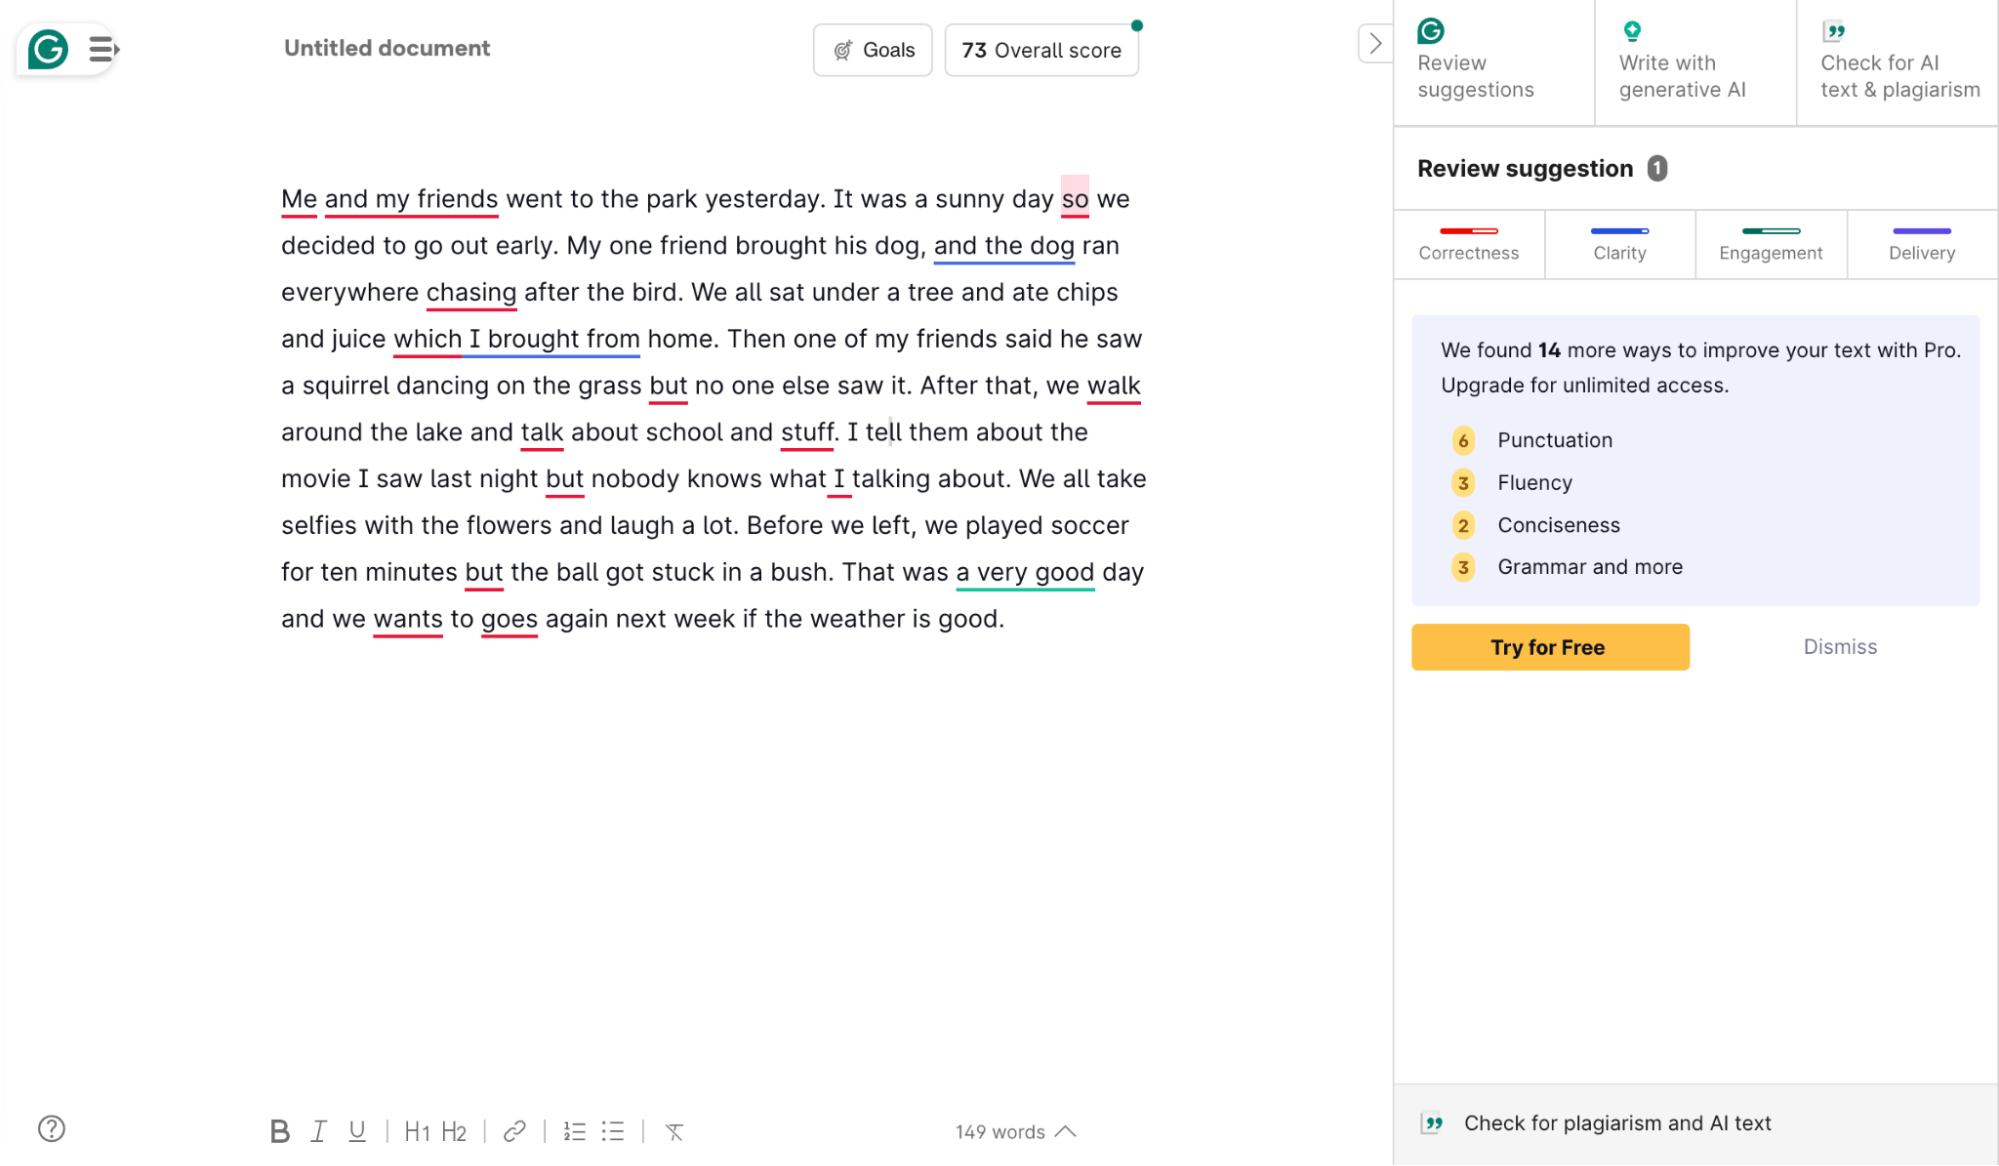Open the Goals button
This screenshot has width=1999, height=1166.
pyautogui.click(x=873, y=50)
